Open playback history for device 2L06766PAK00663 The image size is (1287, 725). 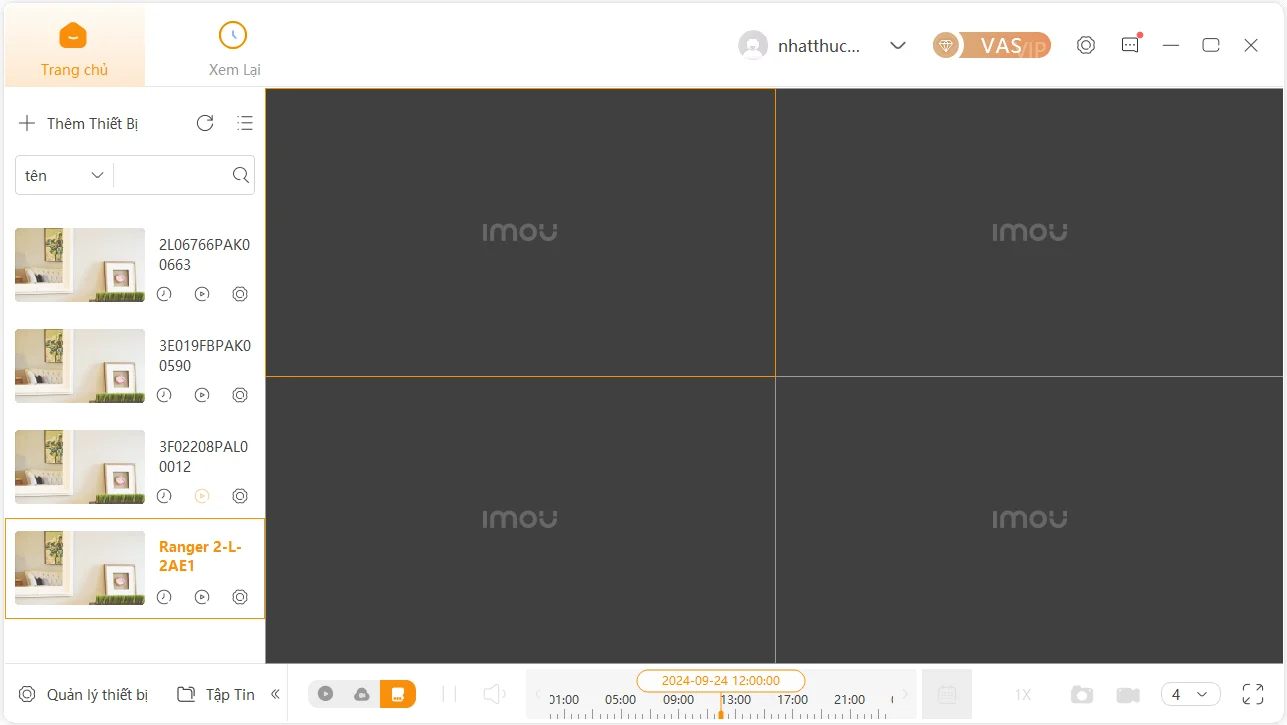tap(165, 294)
